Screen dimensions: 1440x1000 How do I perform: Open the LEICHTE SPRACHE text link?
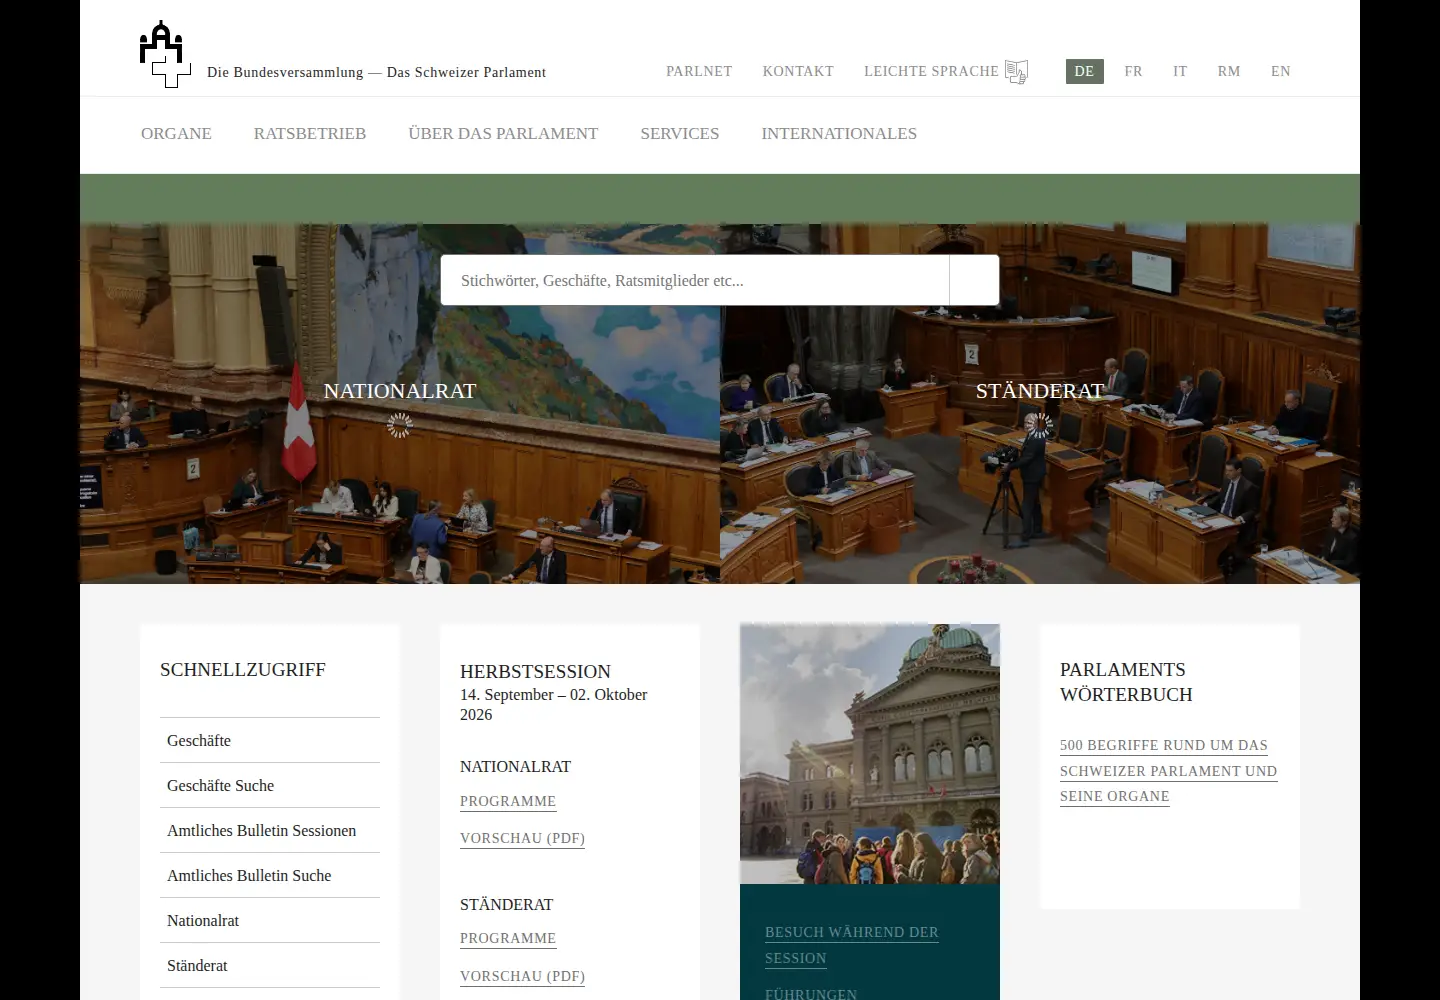931,71
